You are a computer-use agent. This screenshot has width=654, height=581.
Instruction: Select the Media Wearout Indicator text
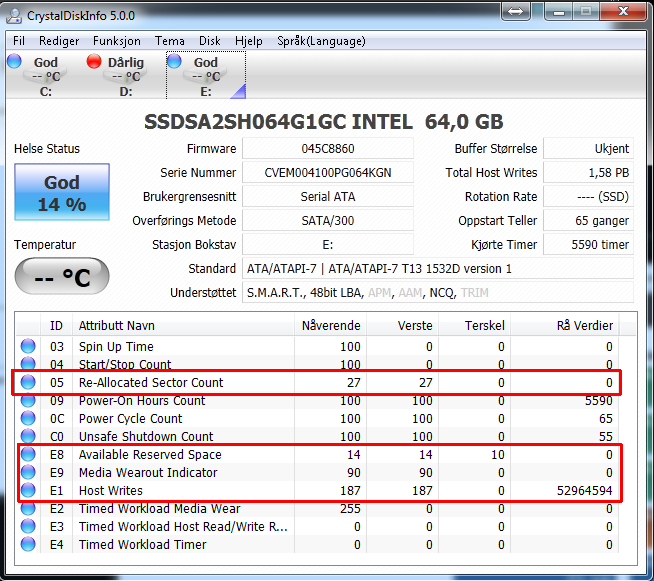click(148, 473)
